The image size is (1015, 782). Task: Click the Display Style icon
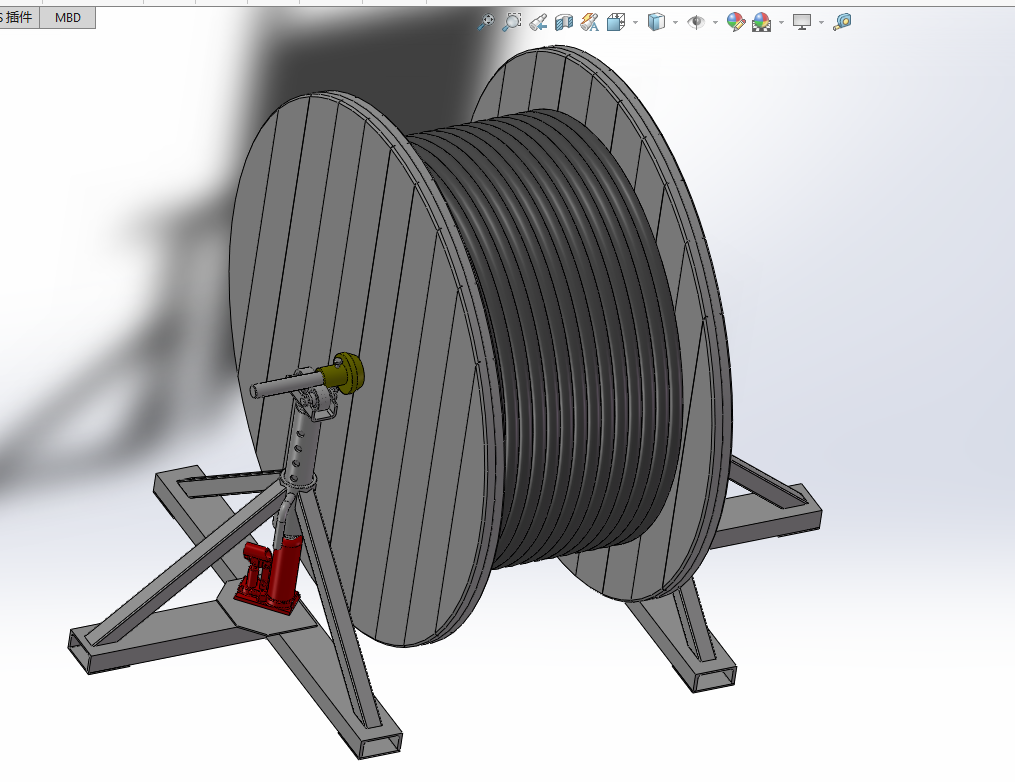point(656,22)
